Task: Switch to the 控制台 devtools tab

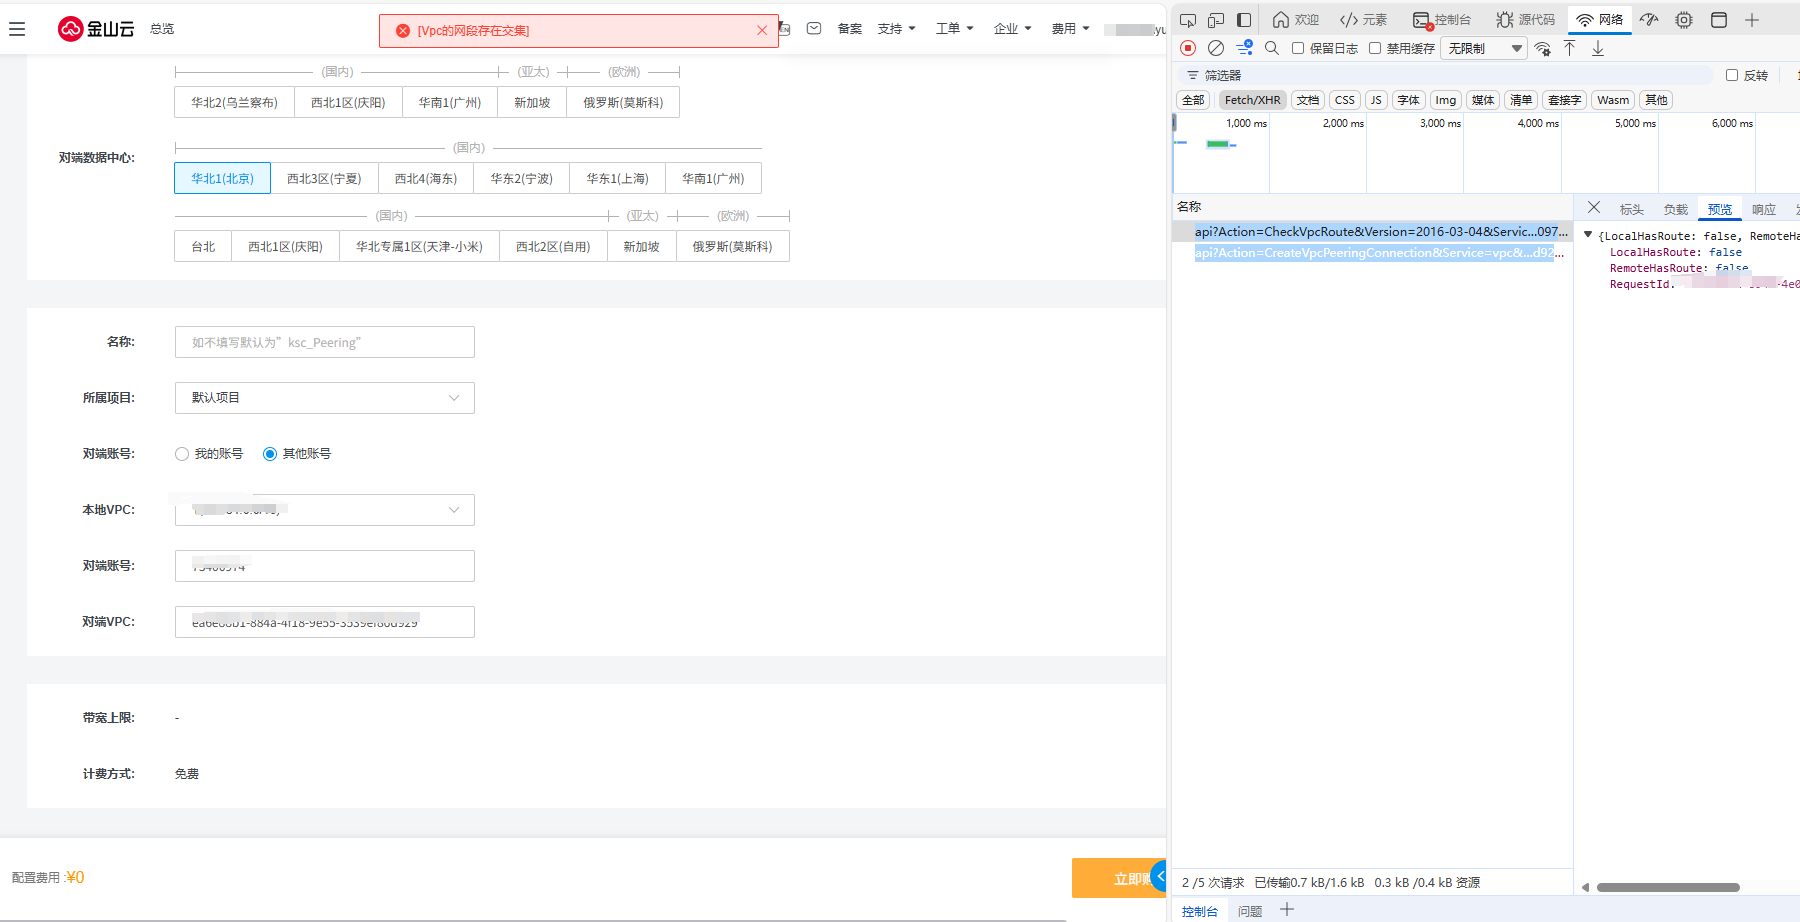Action: tap(1442, 20)
